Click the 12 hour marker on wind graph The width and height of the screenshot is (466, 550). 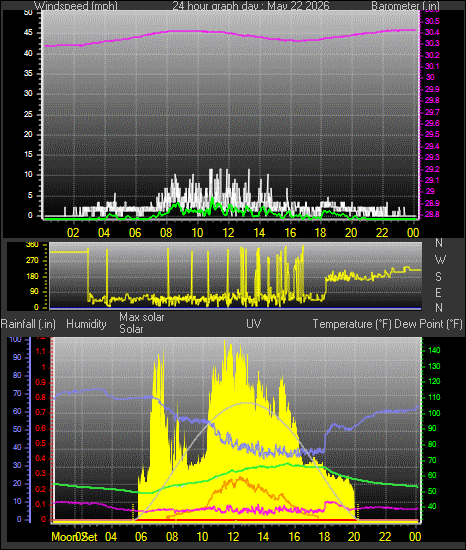pyautogui.click(x=228, y=233)
